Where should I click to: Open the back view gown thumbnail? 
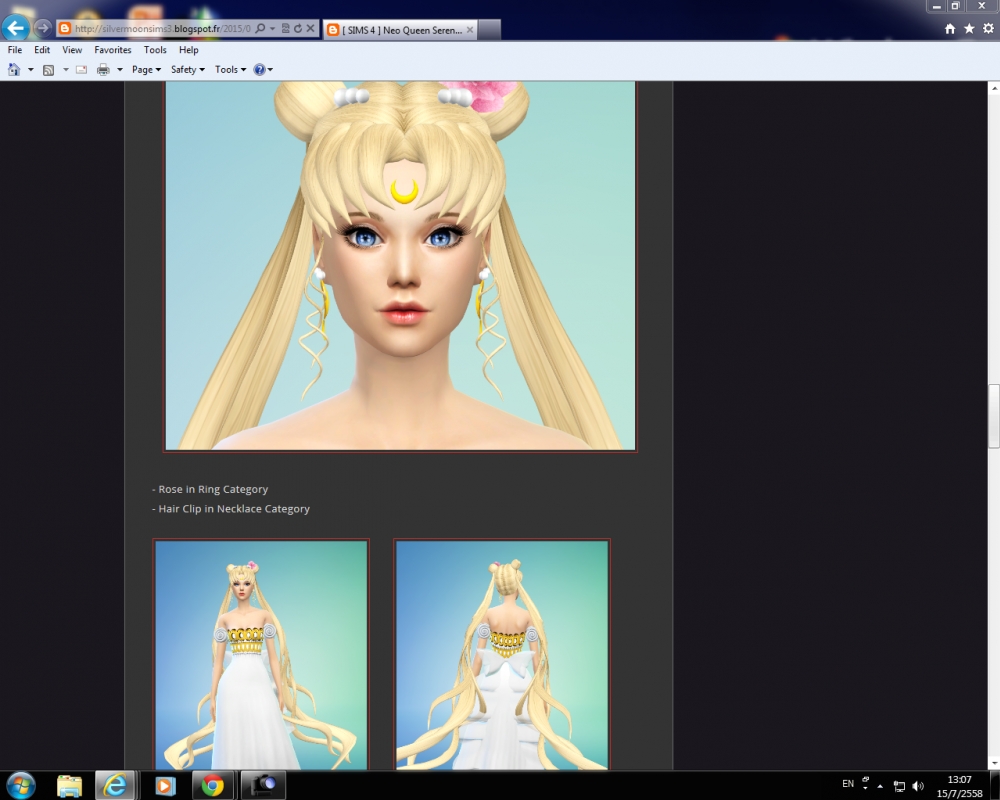tap(502, 655)
